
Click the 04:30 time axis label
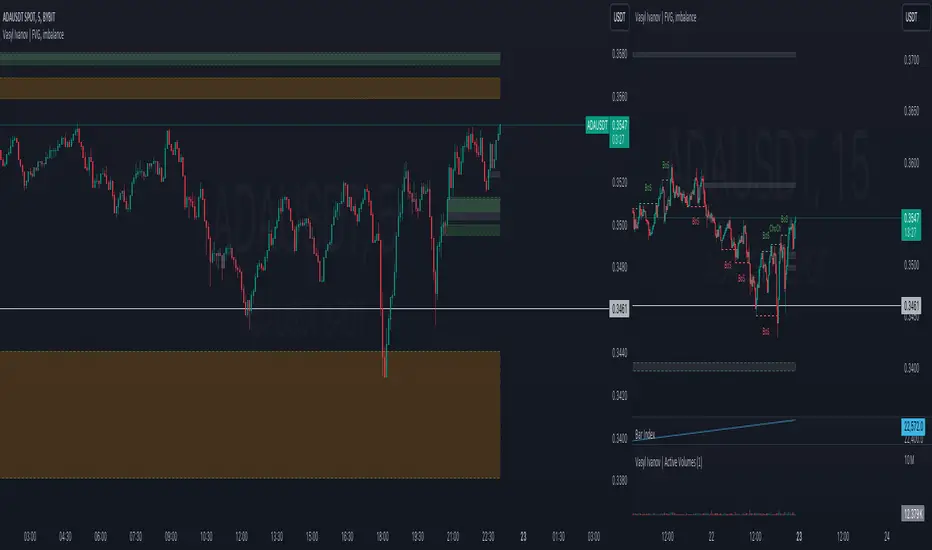[x=65, y=537]
